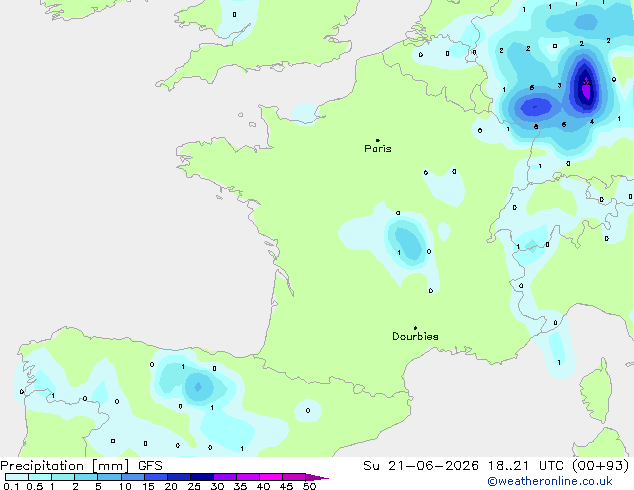Select the dark navy 25–30 mm legend swatch
The image size is (634, 490).
pyautogui.click(x=202, y=477)
